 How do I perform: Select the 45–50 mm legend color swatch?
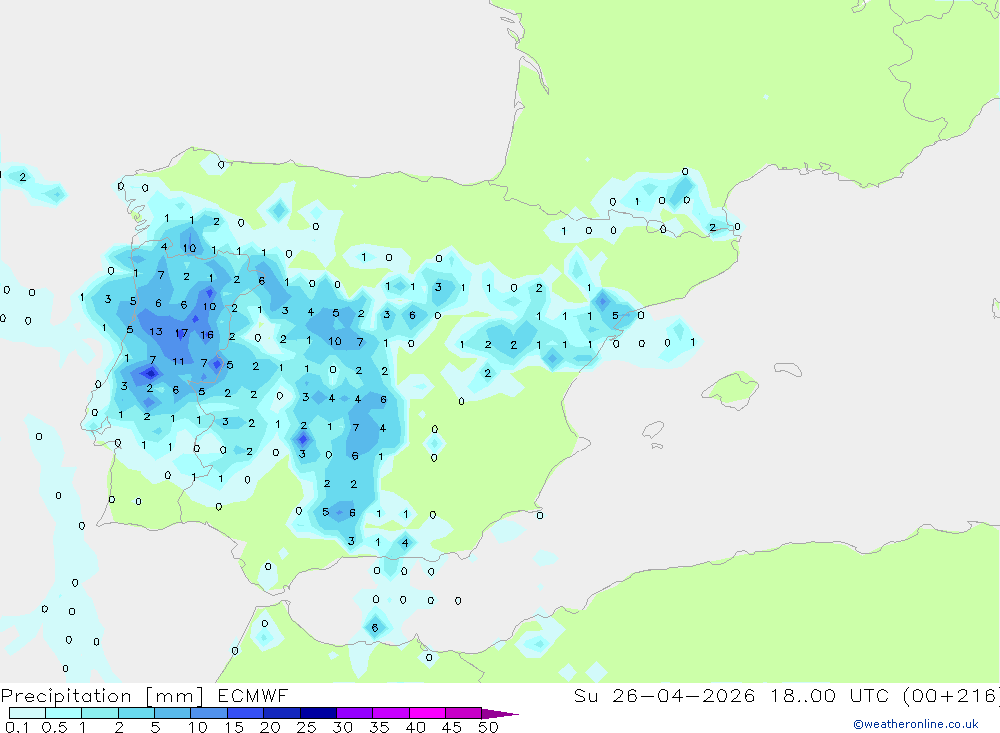(464, 713)
